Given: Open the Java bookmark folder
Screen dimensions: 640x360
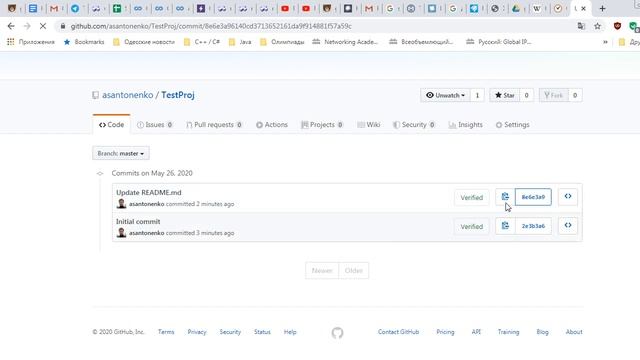Looking at the screenshot, I should [x=240, y=42].
